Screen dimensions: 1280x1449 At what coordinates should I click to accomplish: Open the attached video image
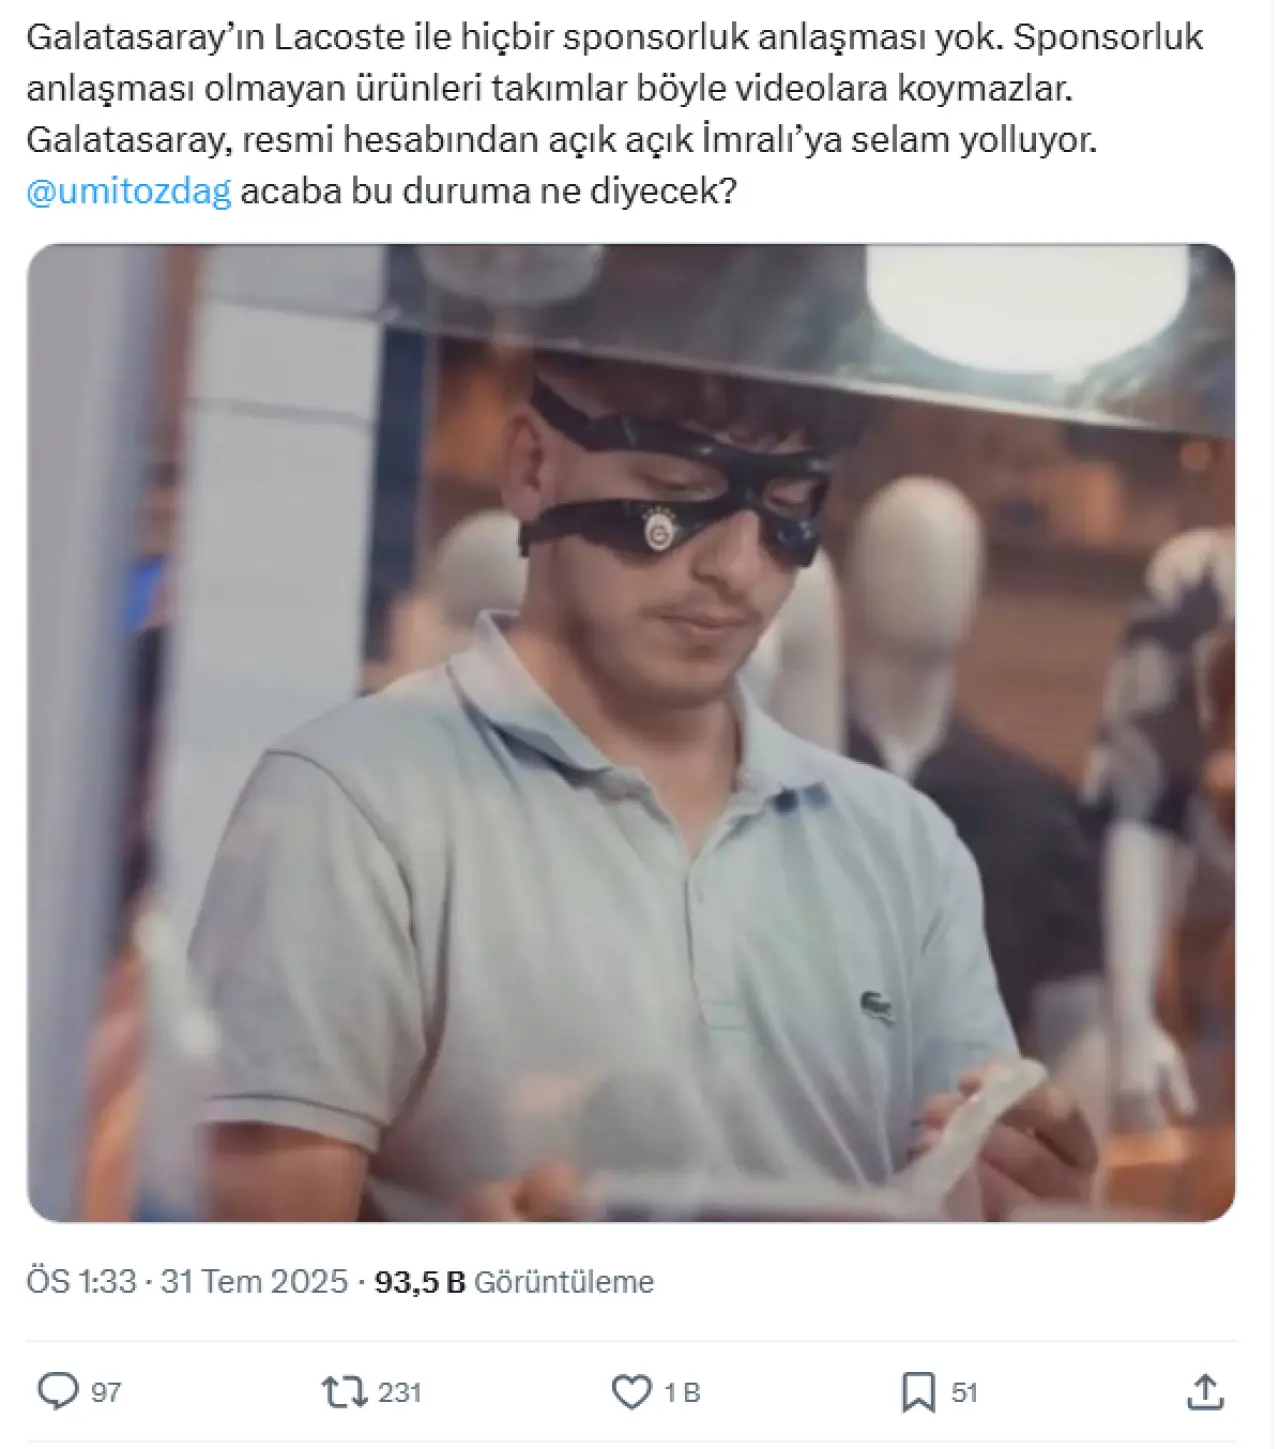pyautogui.click(x=631, y=732)
